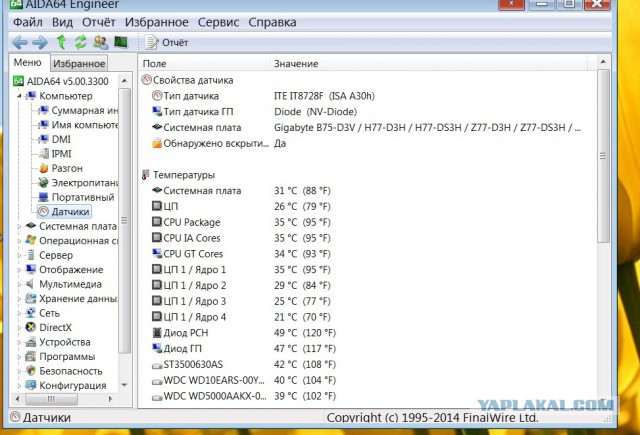Image resolution: width=640 pixels, height=435 pixels.
Task: Click the Программы tree icon
Action: pos(31,356)
